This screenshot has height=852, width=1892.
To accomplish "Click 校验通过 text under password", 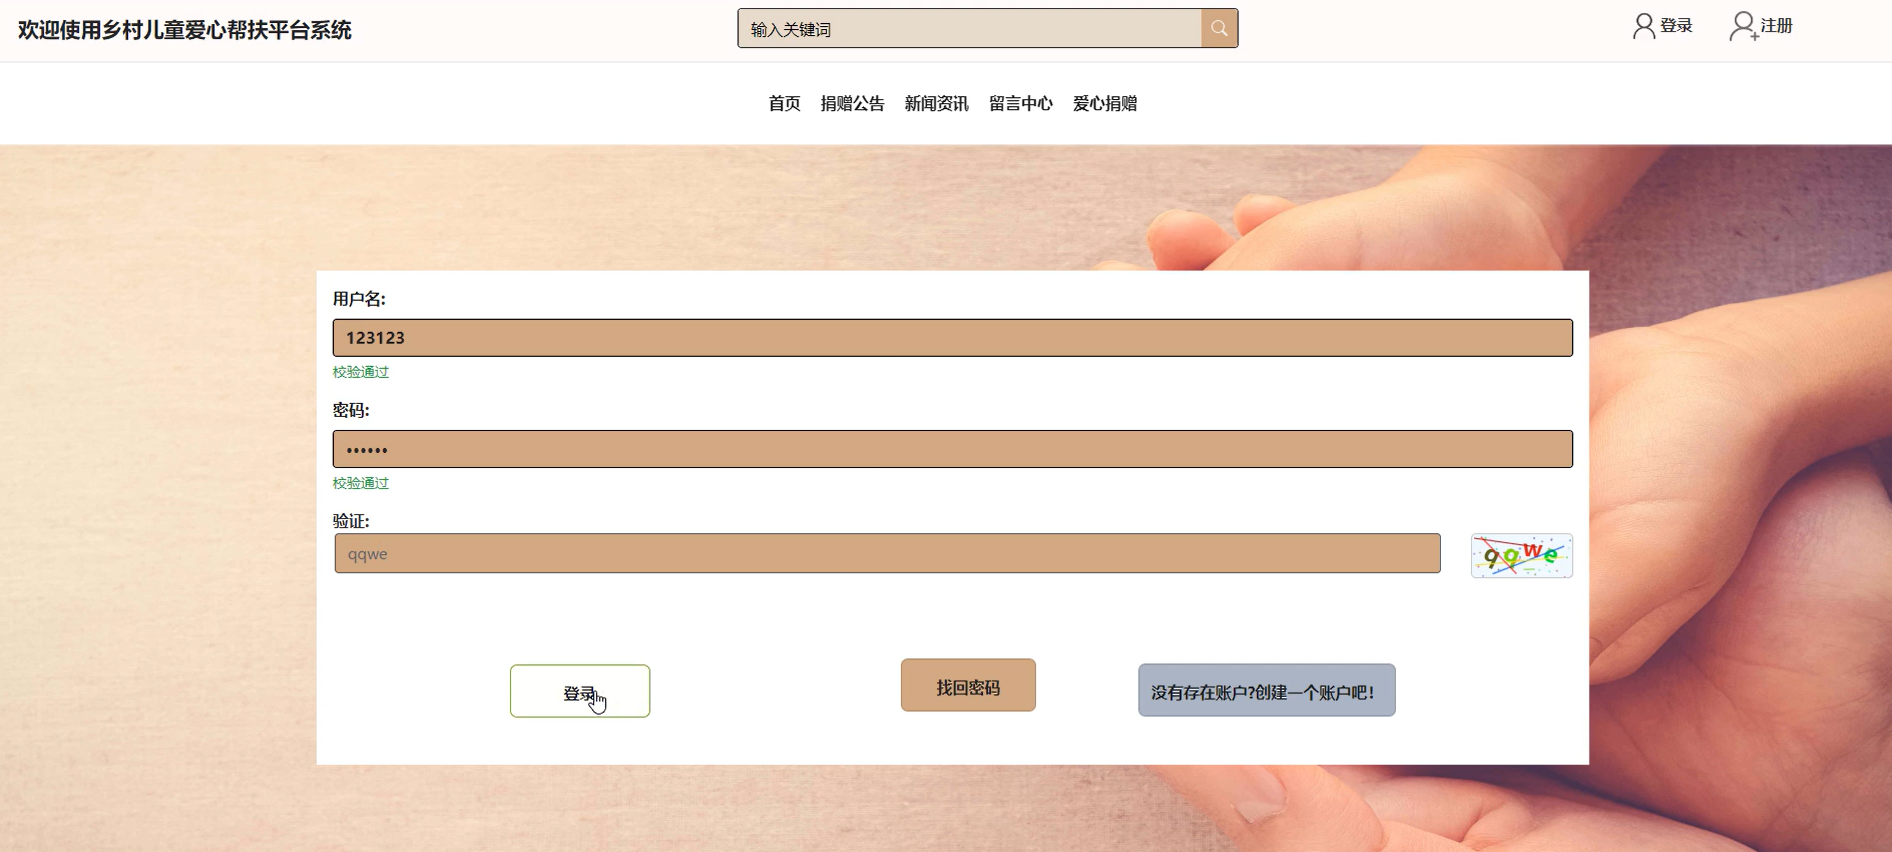I will [361, 483].
